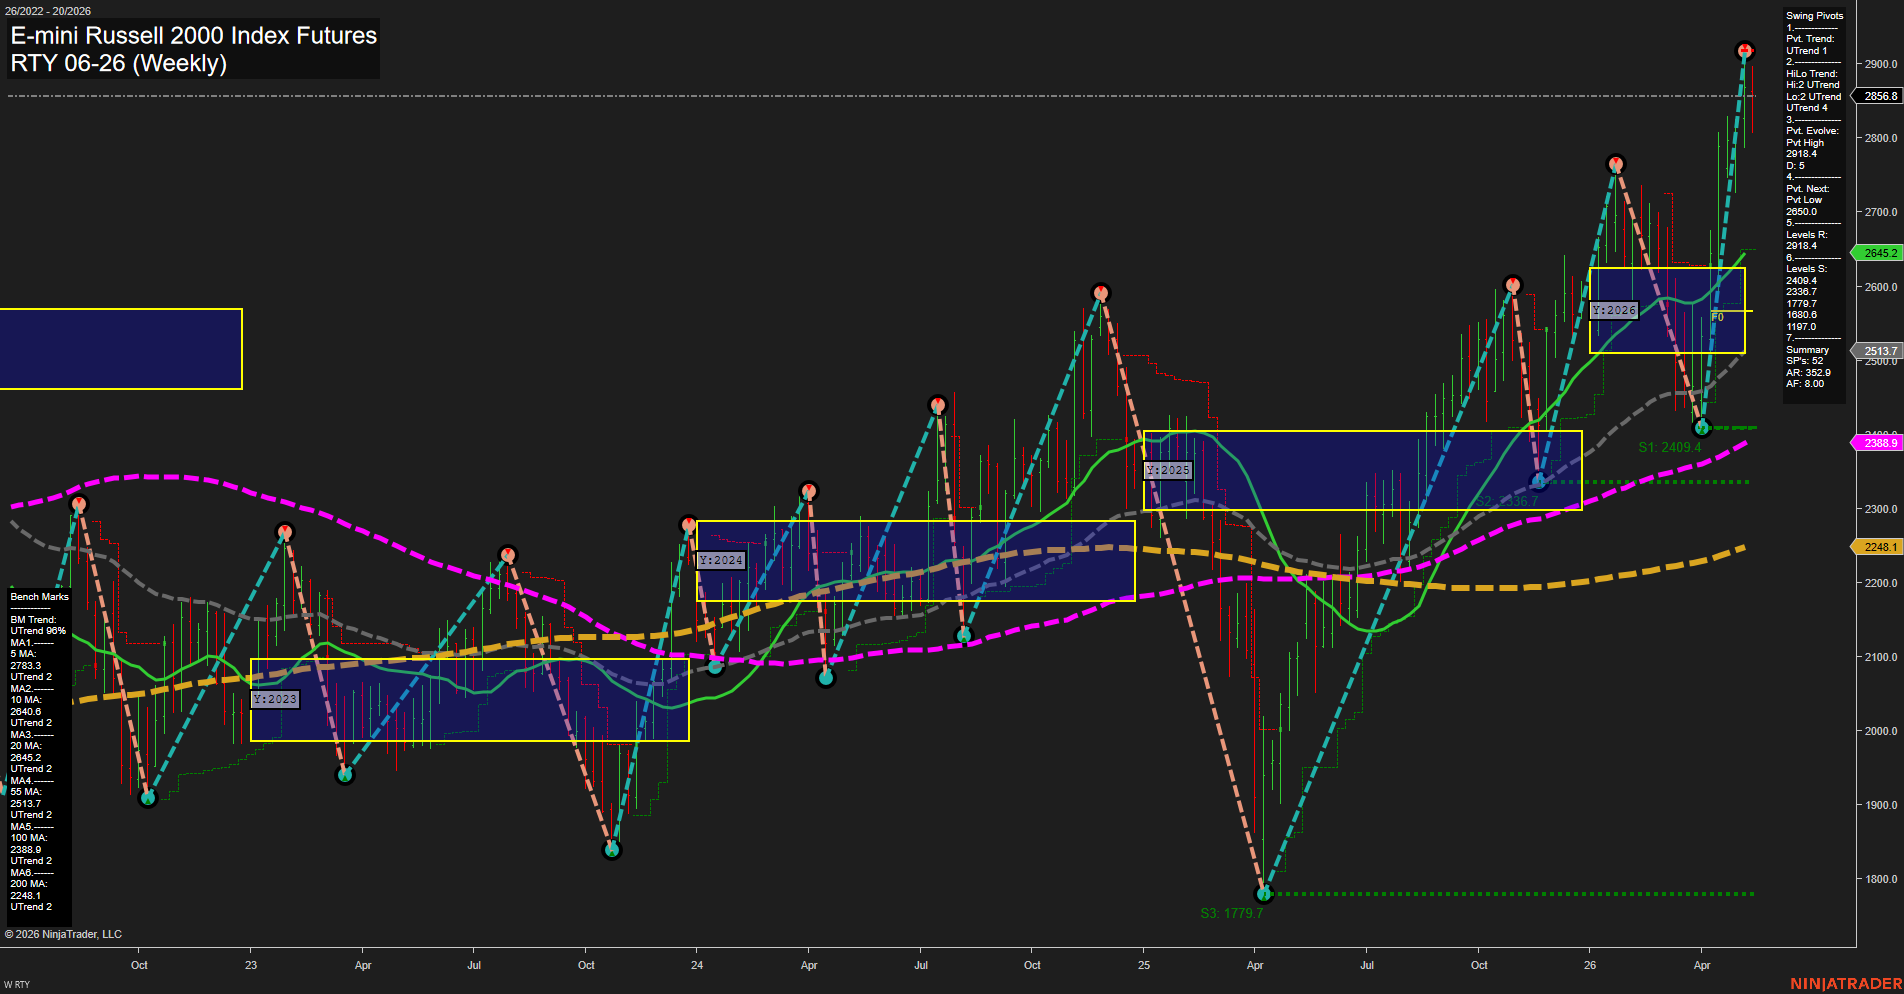Click the AF: 8.00 summary line

pyautogui.click(x=1805, y=383)
